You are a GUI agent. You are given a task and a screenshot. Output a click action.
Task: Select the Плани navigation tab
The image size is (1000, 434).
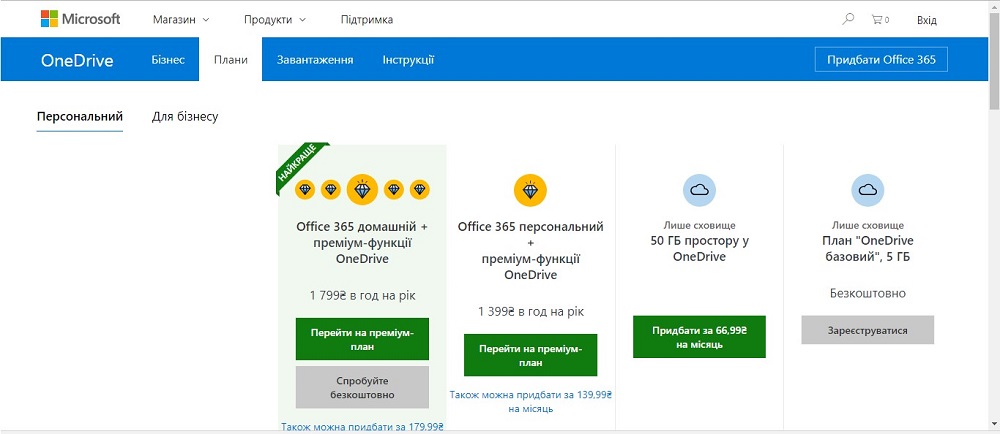click(230, 59)
